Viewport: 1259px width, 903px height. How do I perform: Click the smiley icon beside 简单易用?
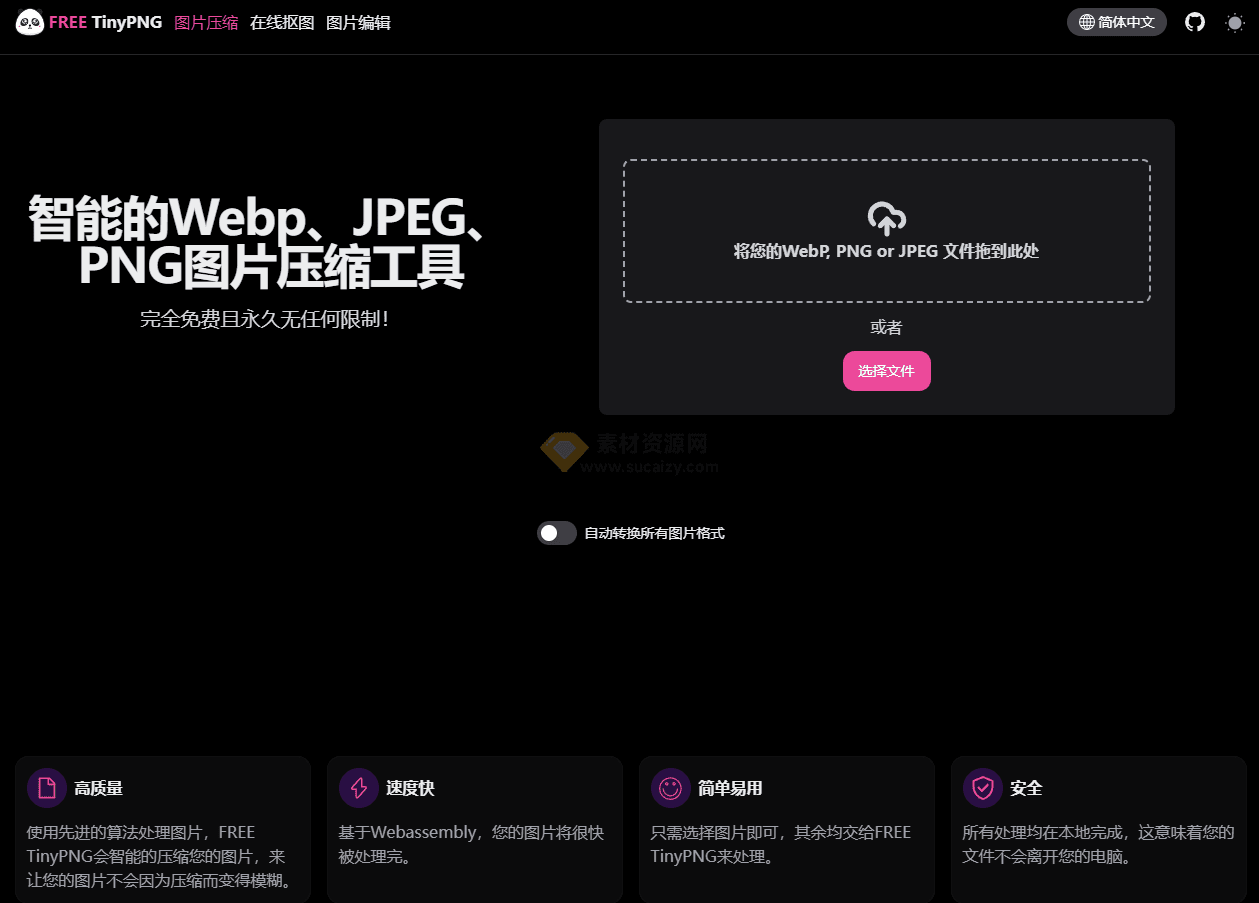tap(670, 788)
